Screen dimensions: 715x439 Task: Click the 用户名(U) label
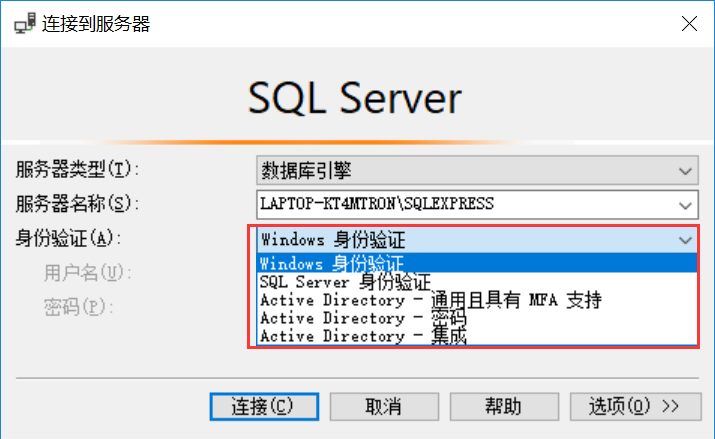(x=88, y=273)
